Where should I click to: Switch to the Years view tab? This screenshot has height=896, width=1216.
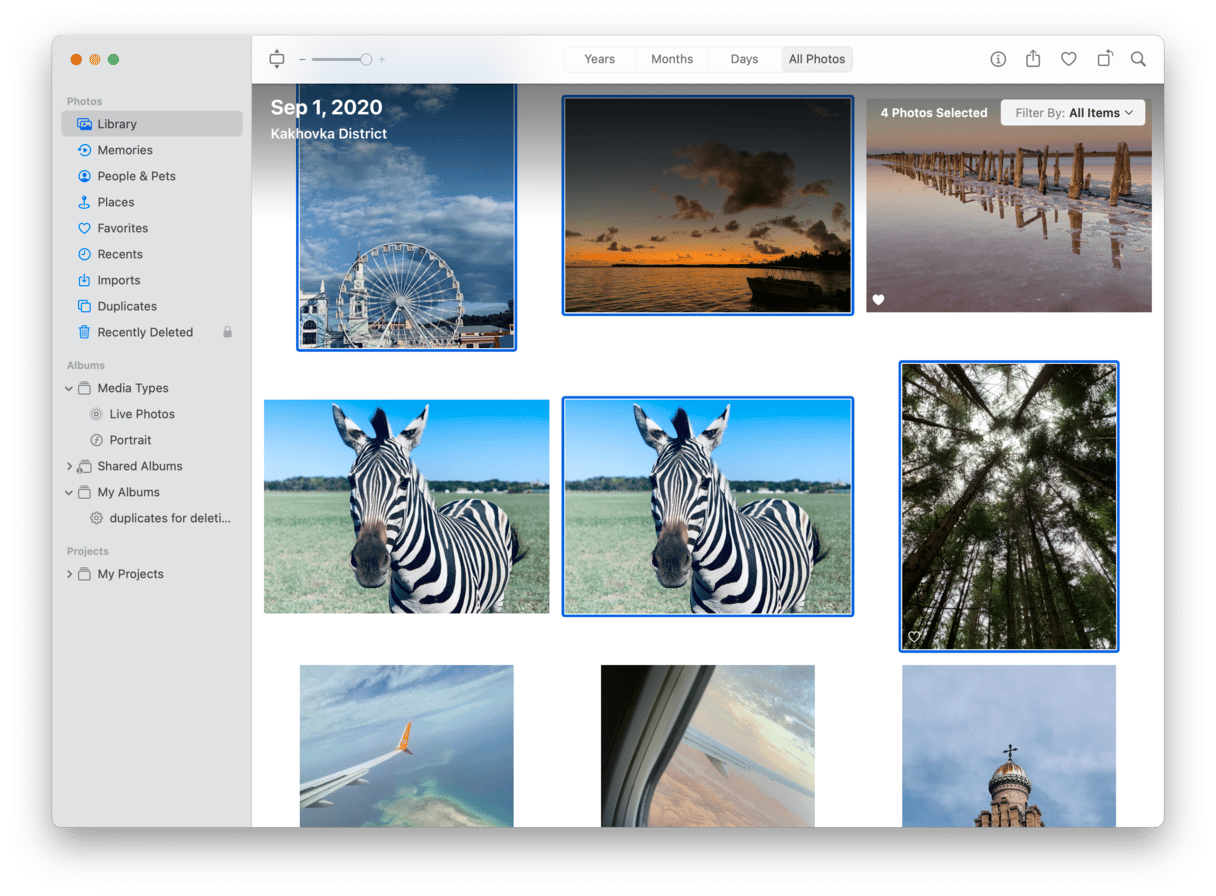pyautogui.click(x=599, y=59)
